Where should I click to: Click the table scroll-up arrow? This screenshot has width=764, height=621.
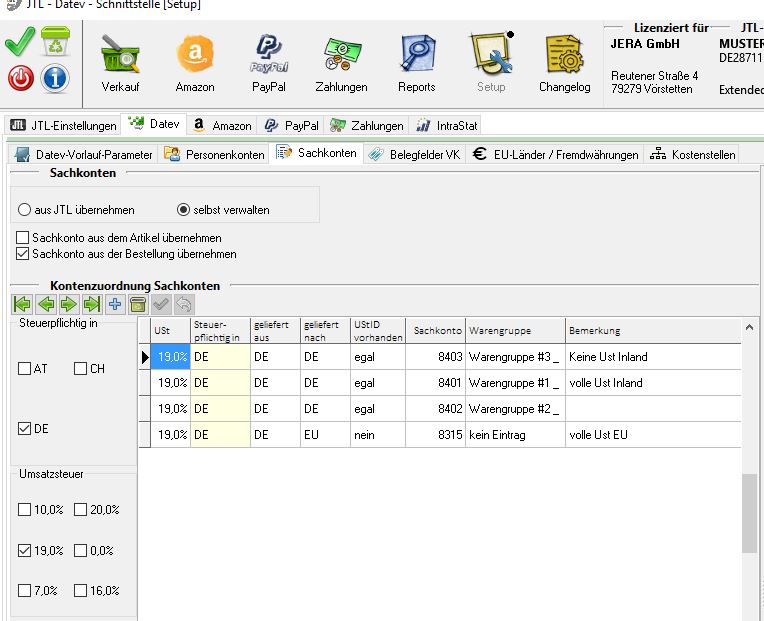pos(749,328)
